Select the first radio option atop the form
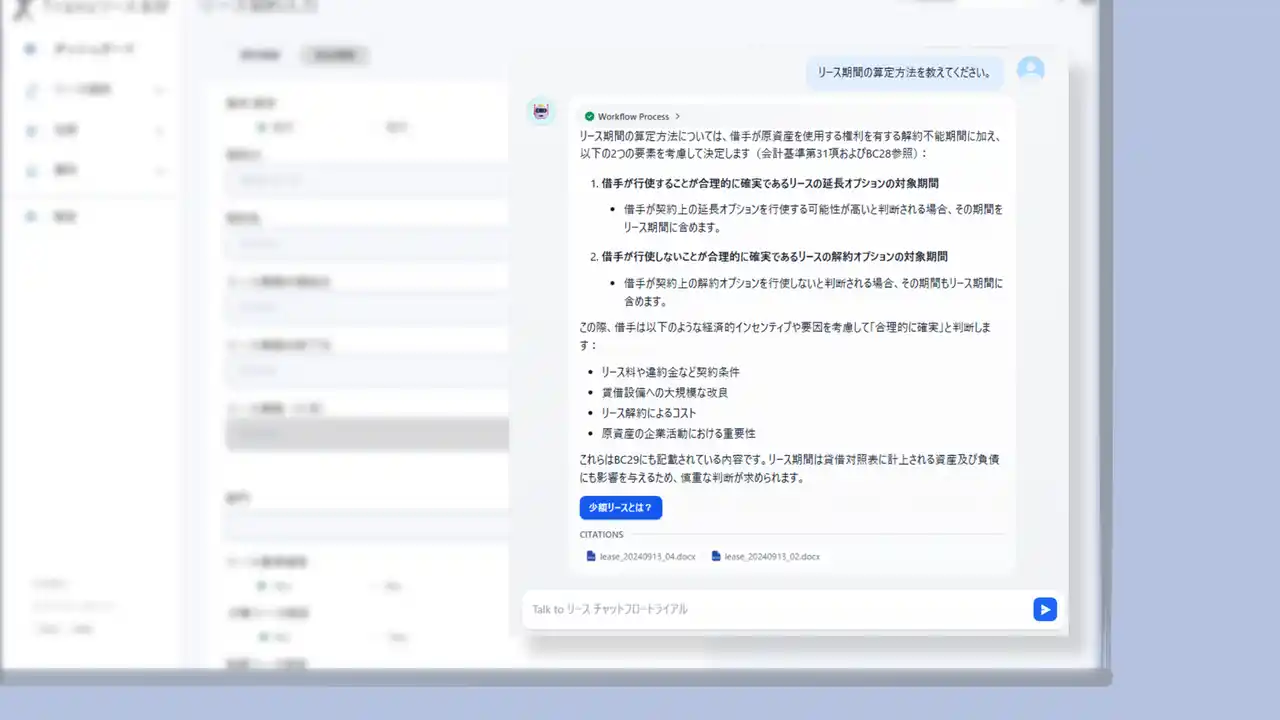Viewport: 1280px width, 720px height. pyautogui.click(x=261, y=127)
